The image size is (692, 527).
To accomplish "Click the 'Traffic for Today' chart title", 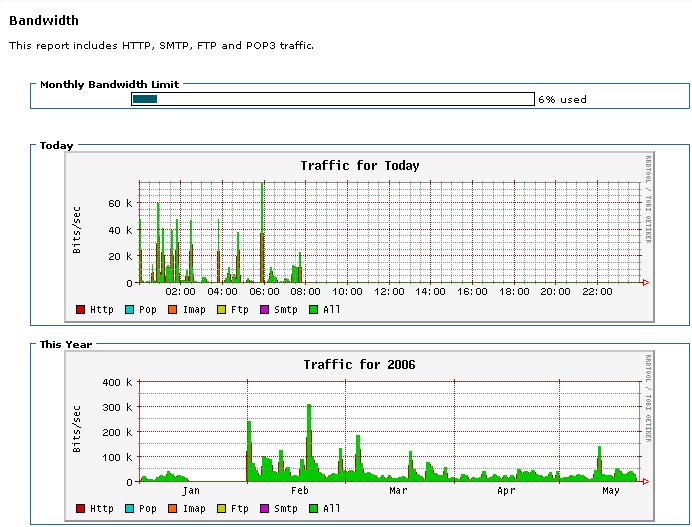I will [x=360, y=166].
